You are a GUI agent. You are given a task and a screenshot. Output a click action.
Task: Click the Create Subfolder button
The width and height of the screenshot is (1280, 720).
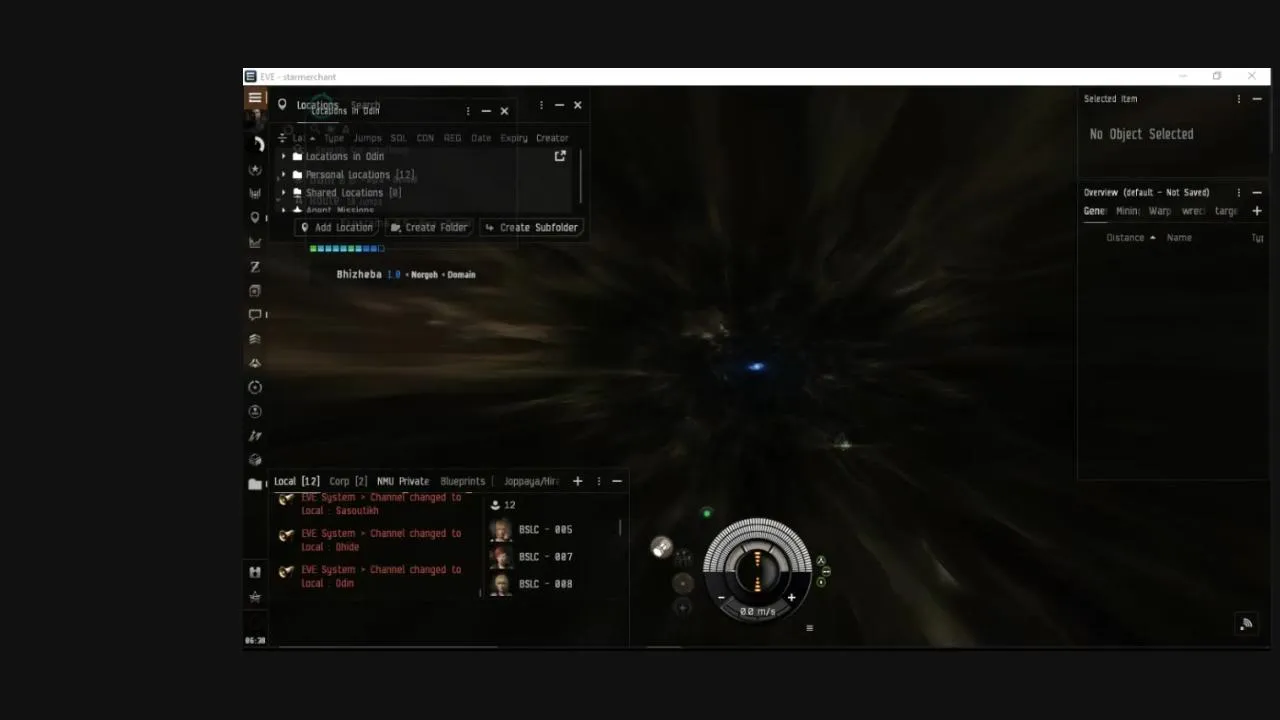[x=531, y=227]
